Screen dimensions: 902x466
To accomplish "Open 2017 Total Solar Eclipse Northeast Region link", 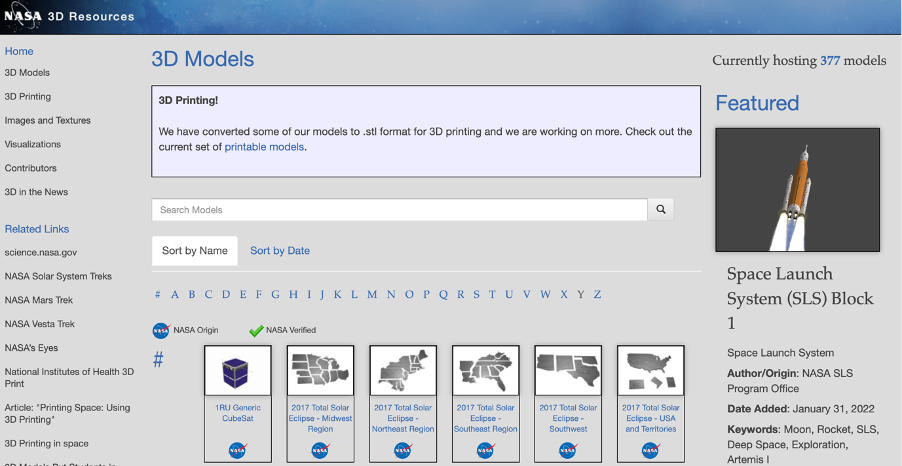I will point(403,418).
